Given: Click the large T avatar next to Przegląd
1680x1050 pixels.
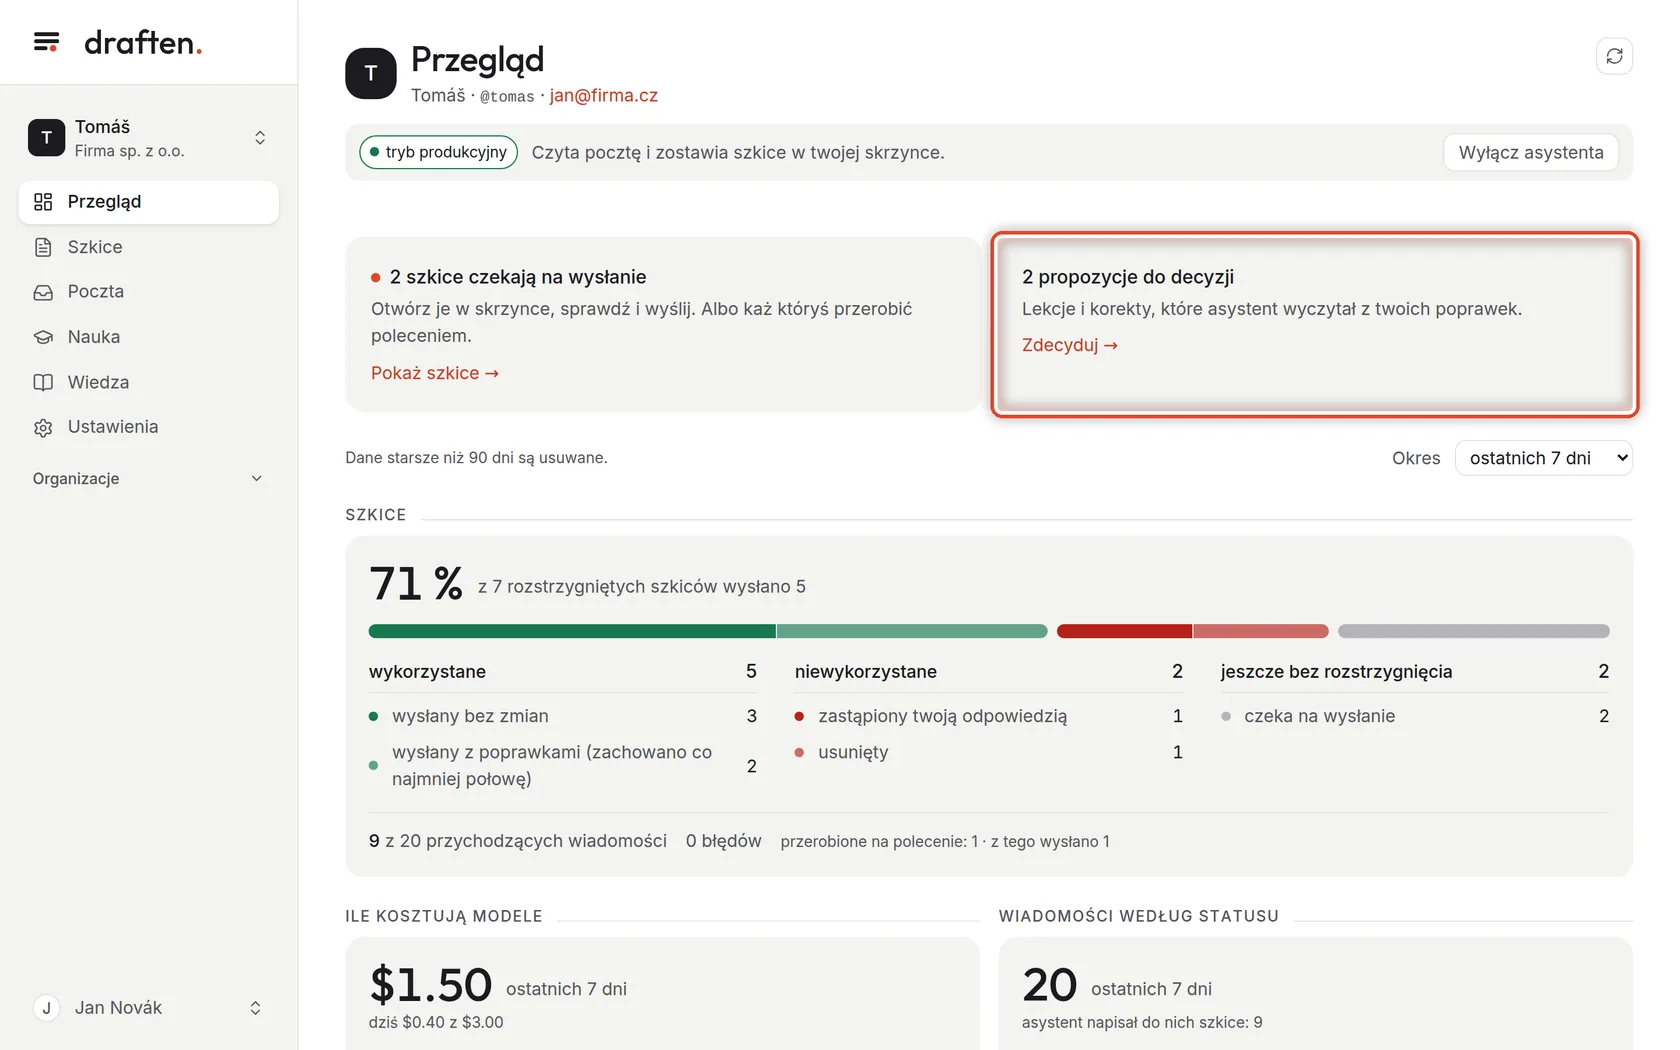Looking at the screenshot, I should (x=371, y=73).
